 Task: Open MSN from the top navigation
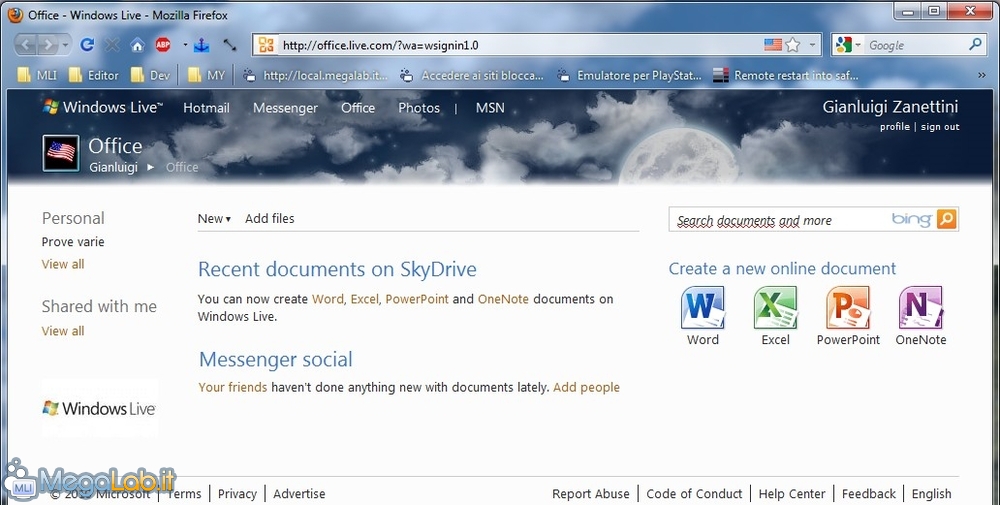[x=490, y=108]
